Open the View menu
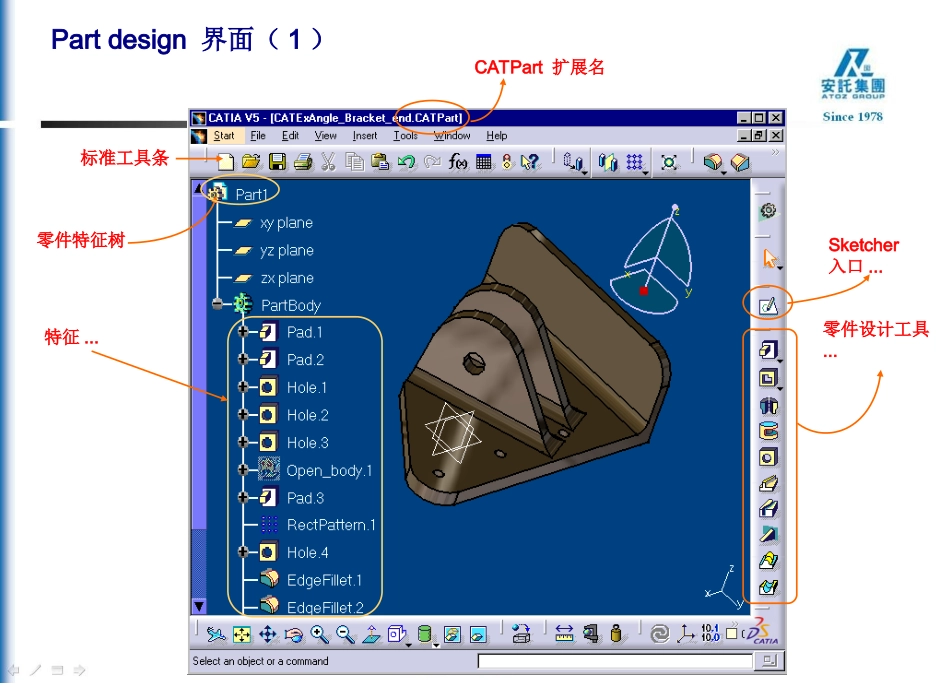 pyautogui.click(x=325, y=136)
